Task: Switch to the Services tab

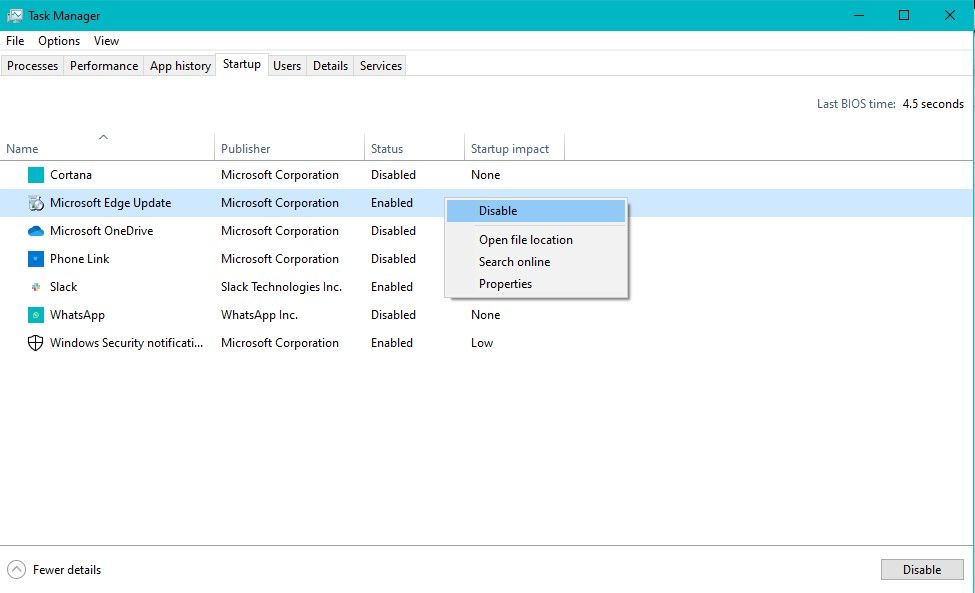Action: pyautogui.click(x=380, y=66)
